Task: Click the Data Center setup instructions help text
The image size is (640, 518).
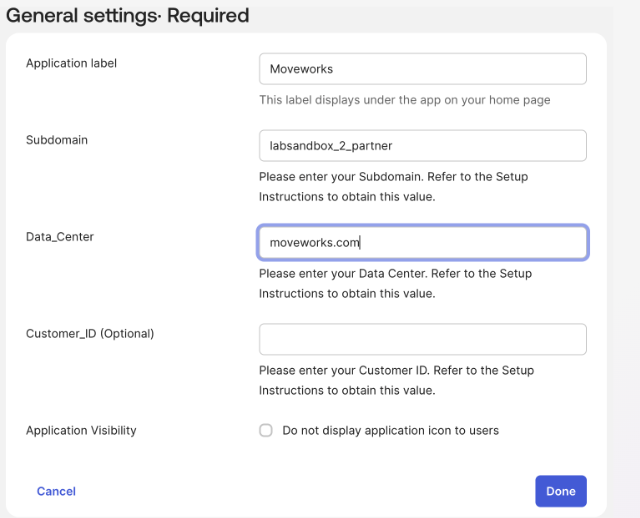Action: (x=395, y=283)
